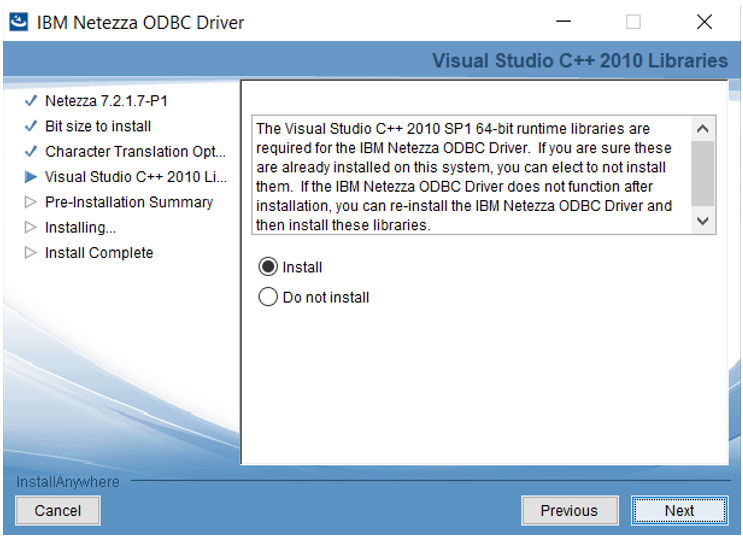743x538 pixels.
Task: Close the IBM Netezza ODBC Driver window
Action: (704, 21)
